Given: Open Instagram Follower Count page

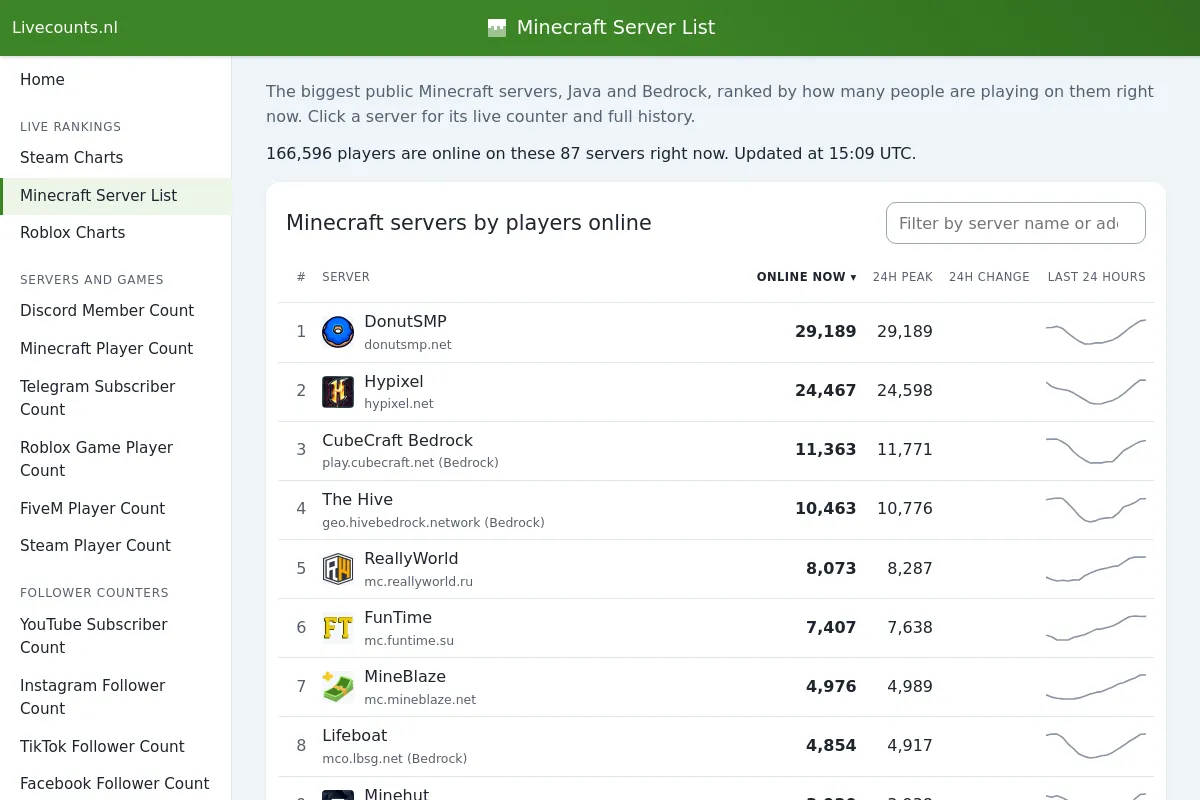Looking at the screenshot, I should click(x=116, y=697).
